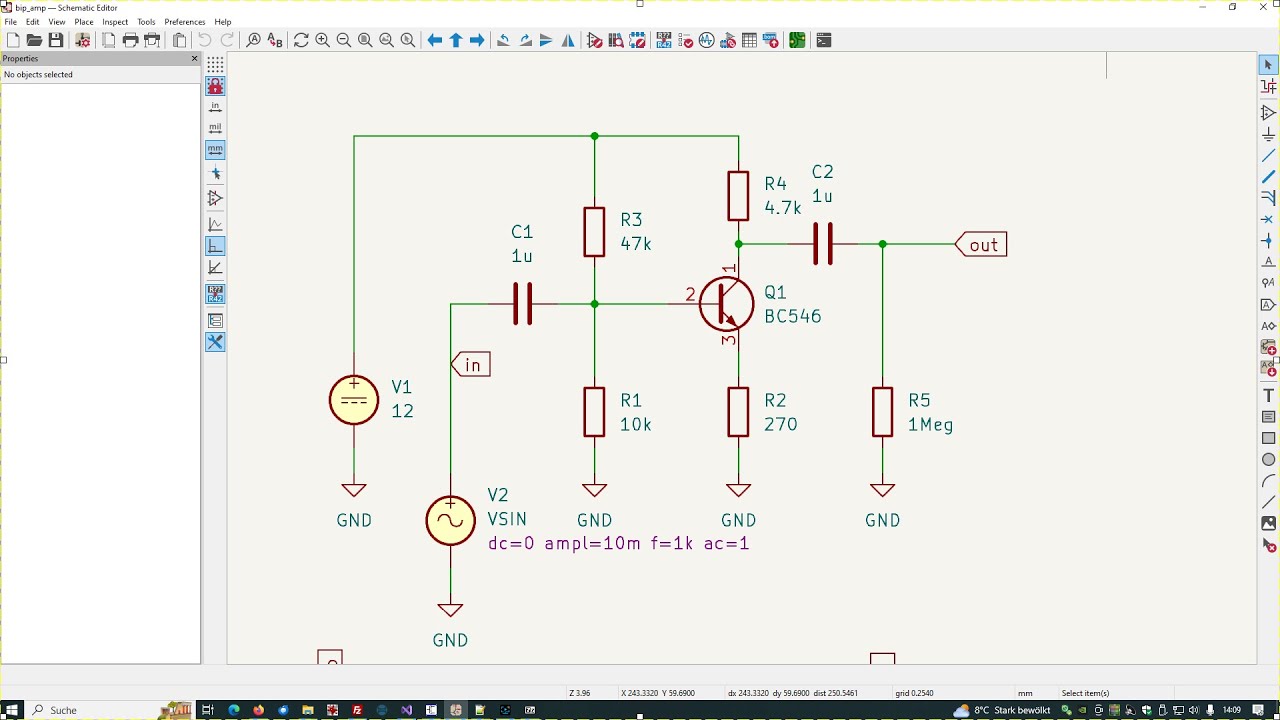Run the electrical rules checker
The height and width of the screenshot is (720, 1280).
(686, 40)
